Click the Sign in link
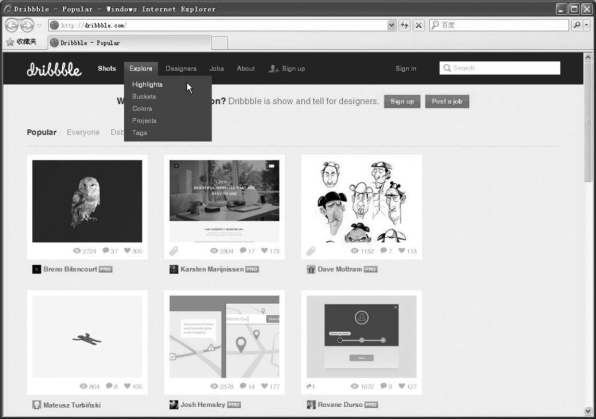 (x=406, y=68)
